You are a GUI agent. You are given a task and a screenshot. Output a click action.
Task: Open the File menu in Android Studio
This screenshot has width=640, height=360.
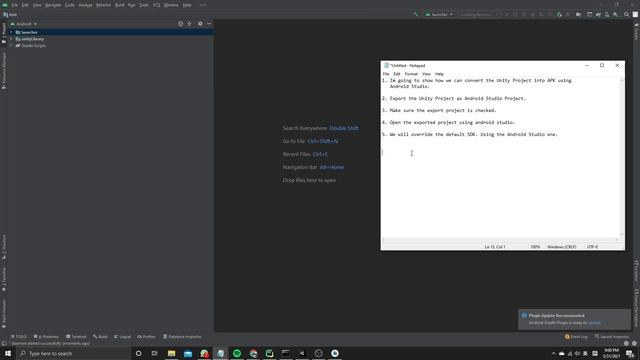(x=15, y=5)
